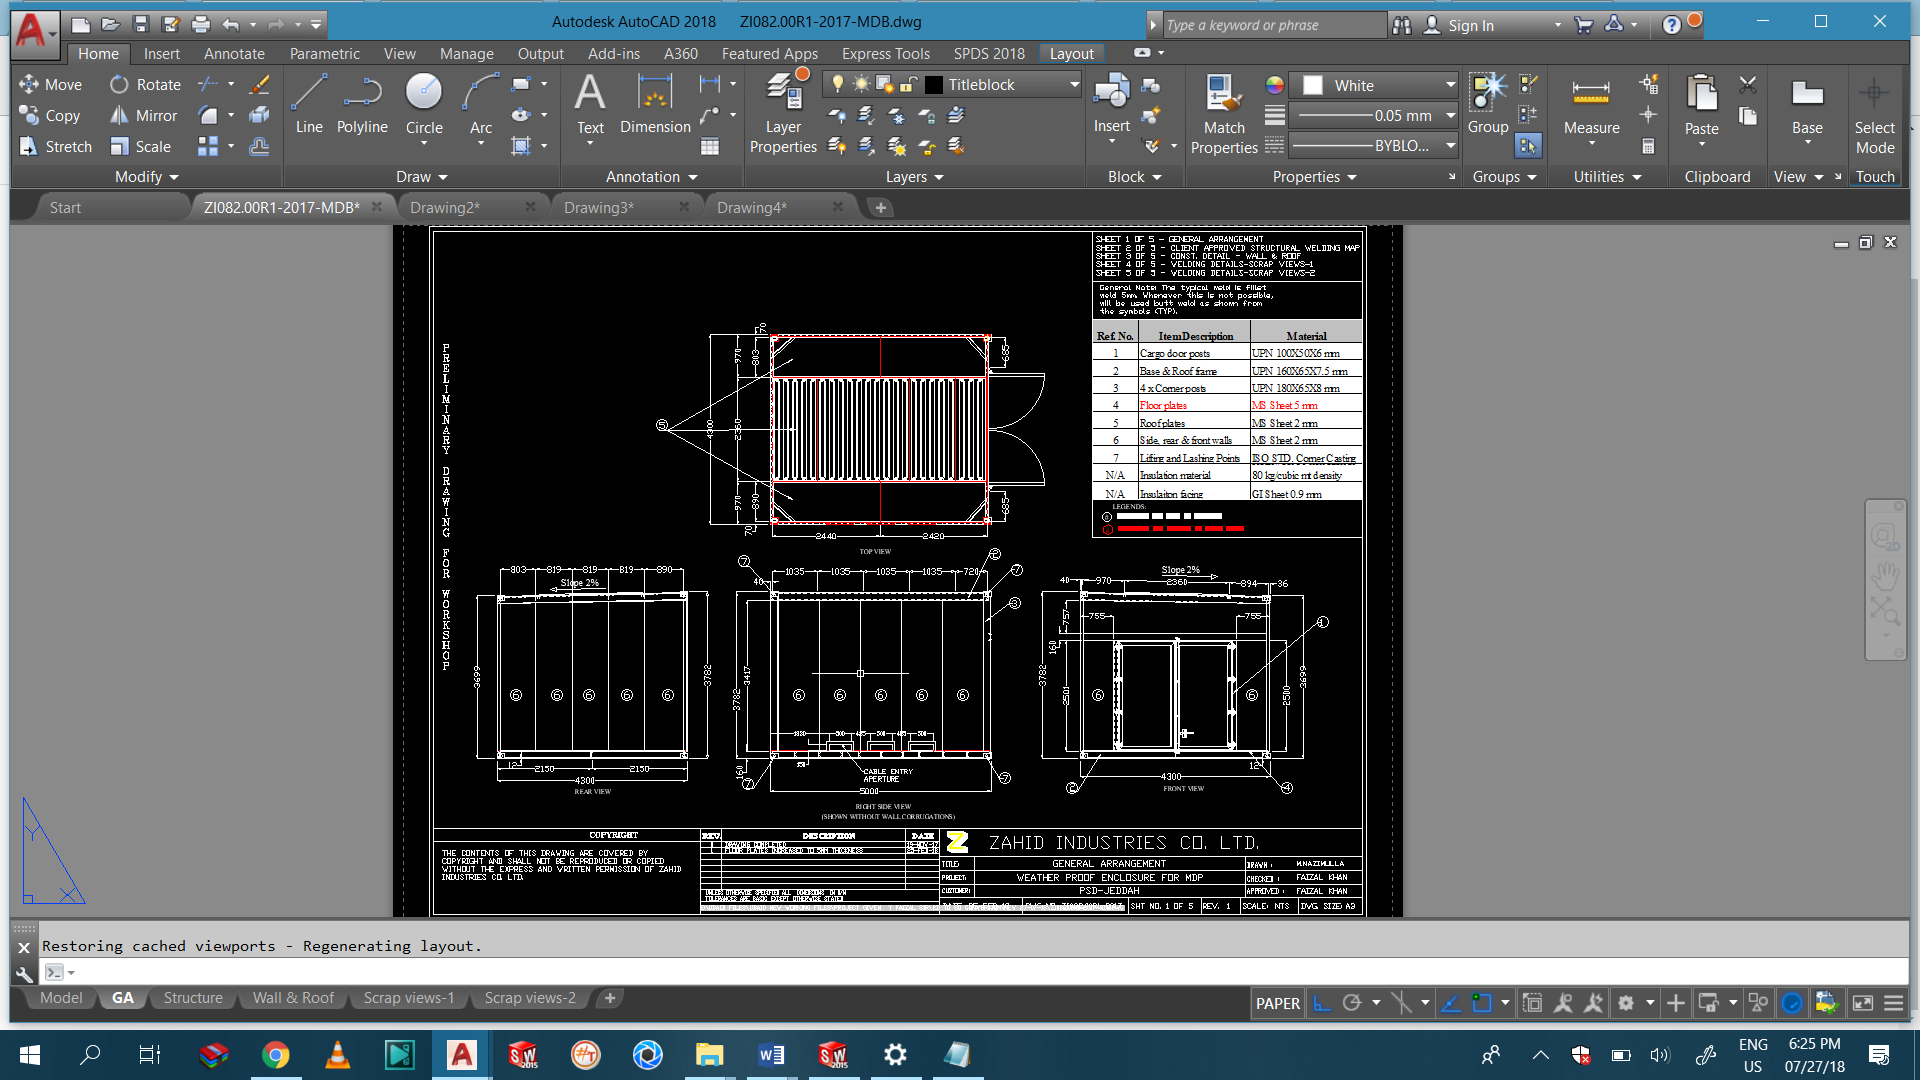This screenshot has height=1080, width=1920.
Task: Open the Annotate ribbon tab
Action: [234, 54]
